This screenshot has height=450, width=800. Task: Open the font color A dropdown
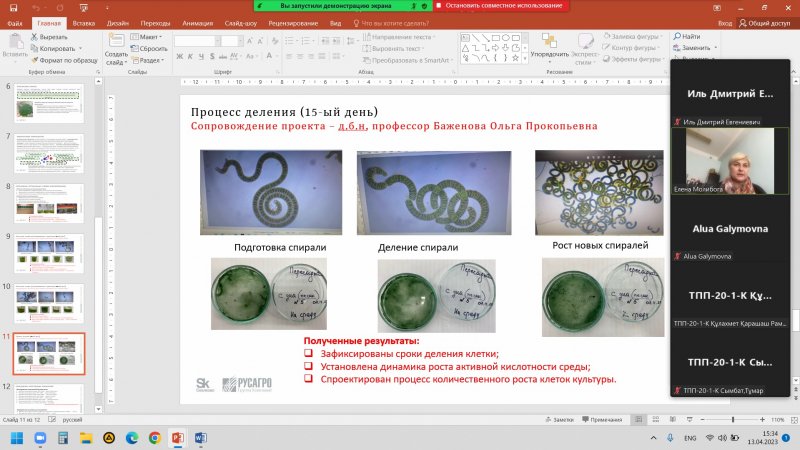277,56
